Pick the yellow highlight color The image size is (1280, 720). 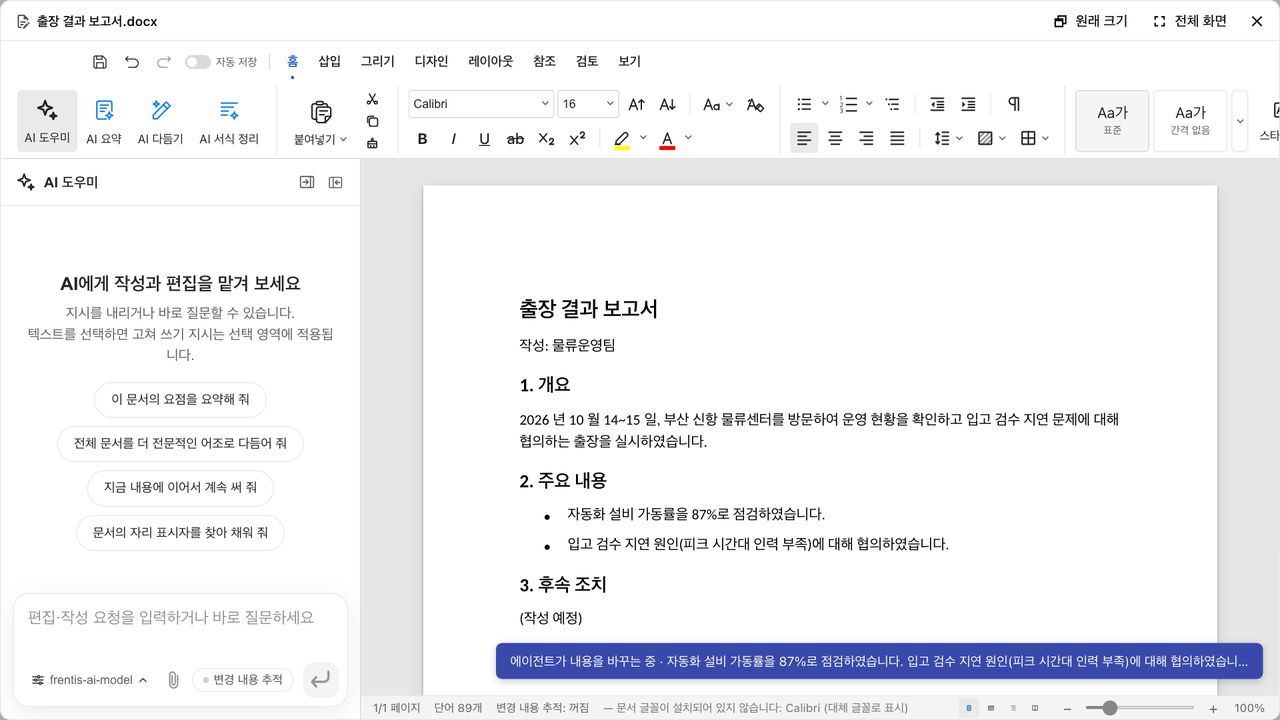[622, 139]
